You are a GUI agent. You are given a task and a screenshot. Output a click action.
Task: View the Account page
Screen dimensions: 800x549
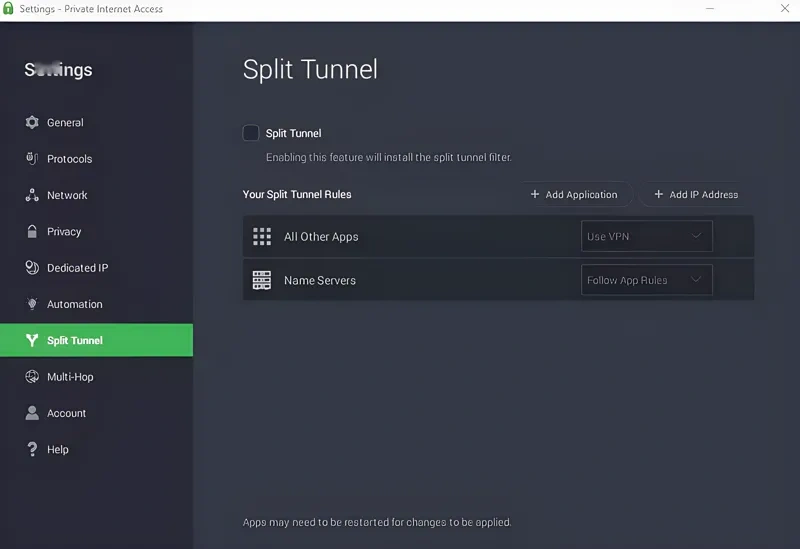coord(67,413)
